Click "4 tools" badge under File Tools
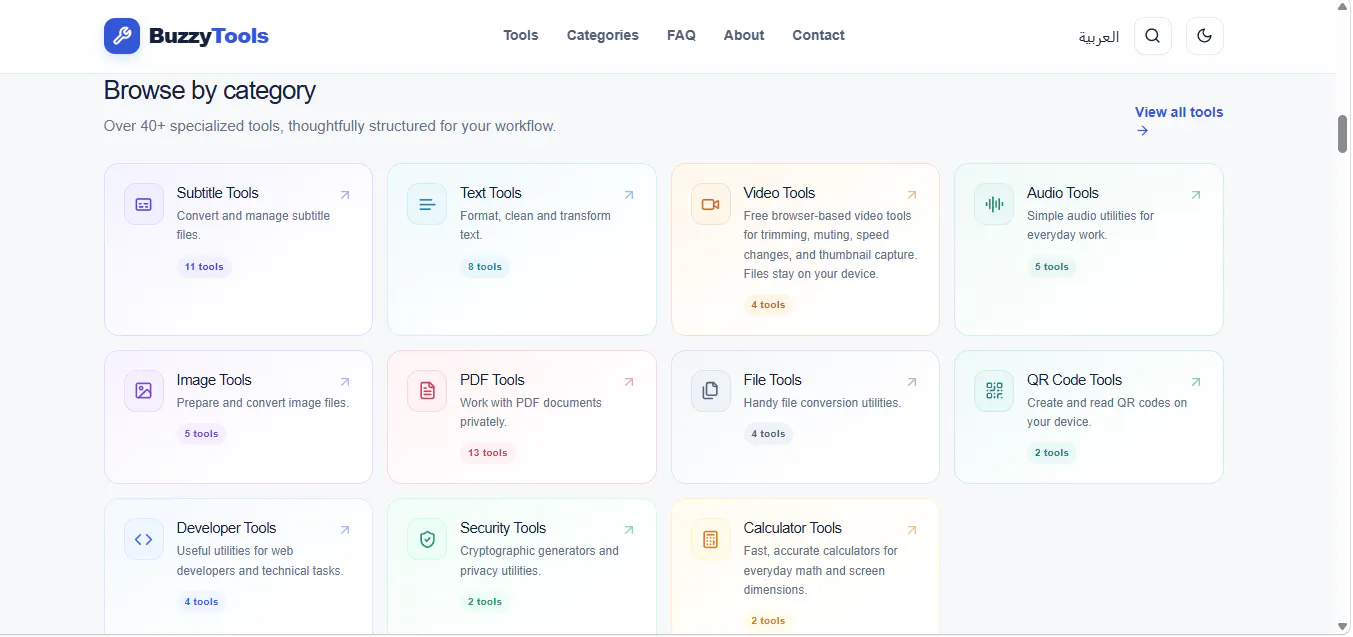 (768, 434)
